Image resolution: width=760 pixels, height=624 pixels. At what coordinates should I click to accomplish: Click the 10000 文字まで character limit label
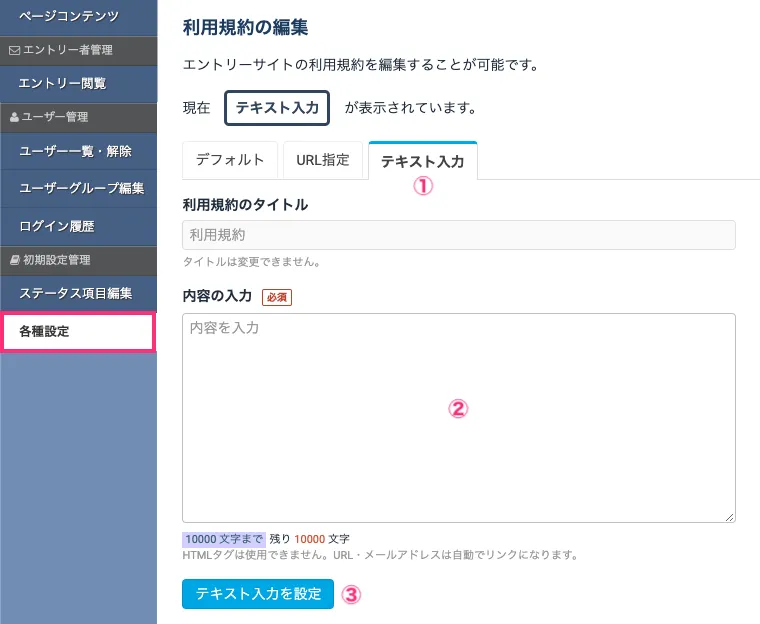coord(224,538)
